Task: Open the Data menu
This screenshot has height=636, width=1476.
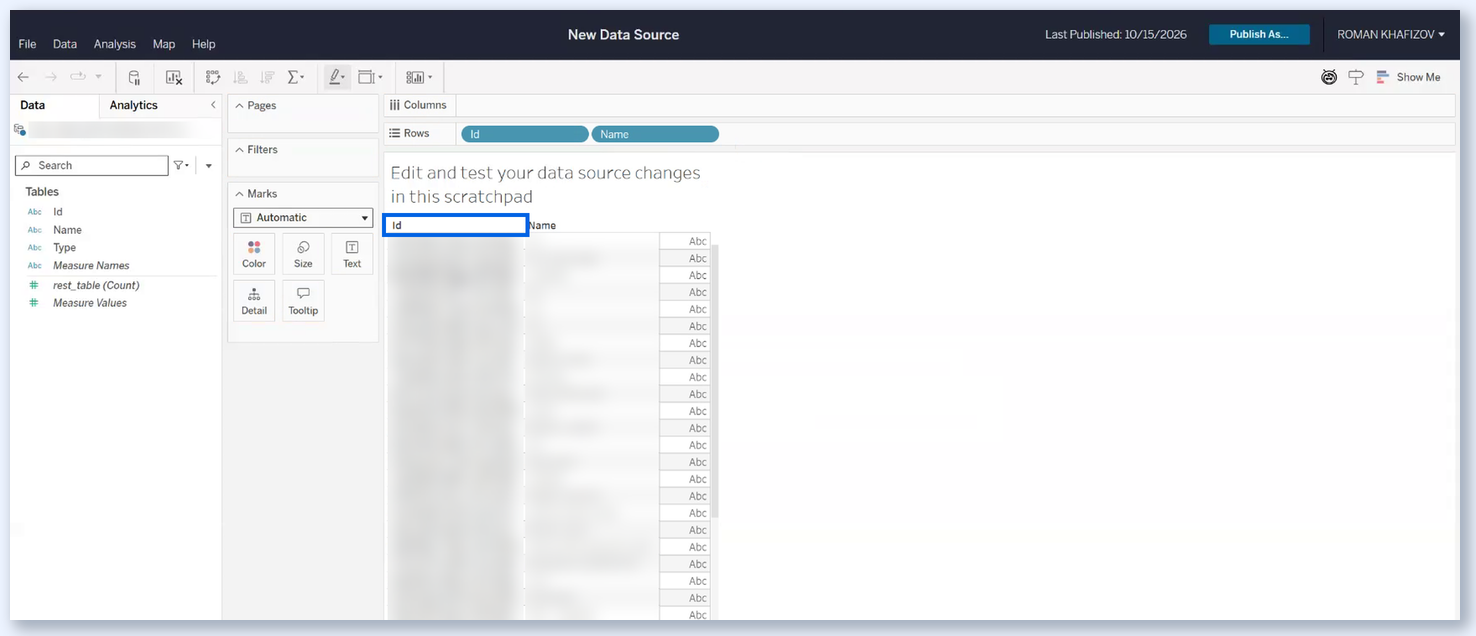Action: click(65, 44)
